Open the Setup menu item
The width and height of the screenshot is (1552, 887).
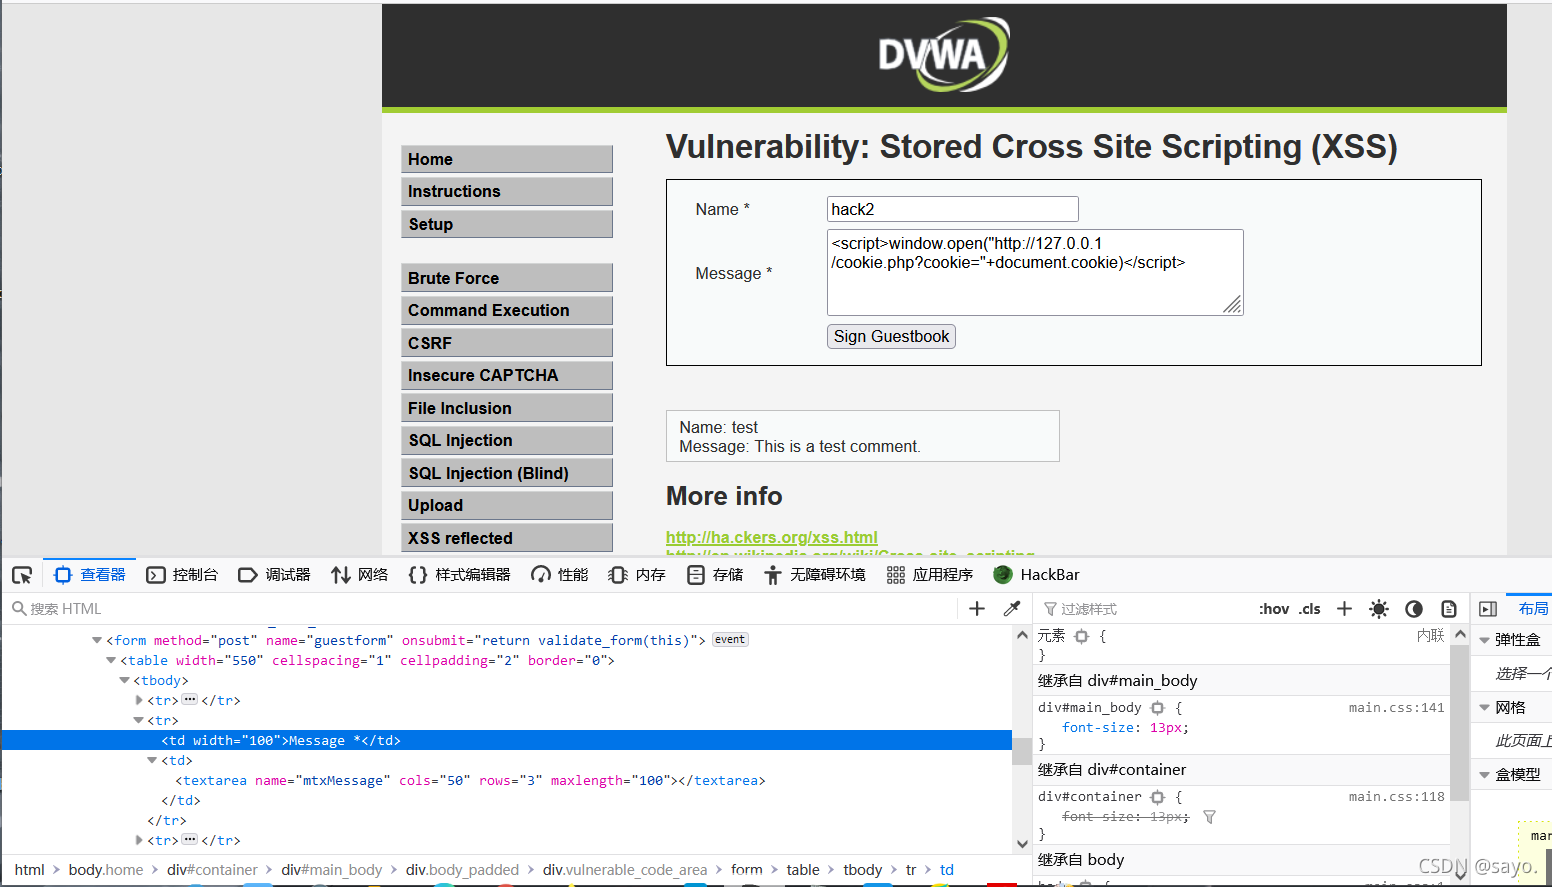click(507, 224)
